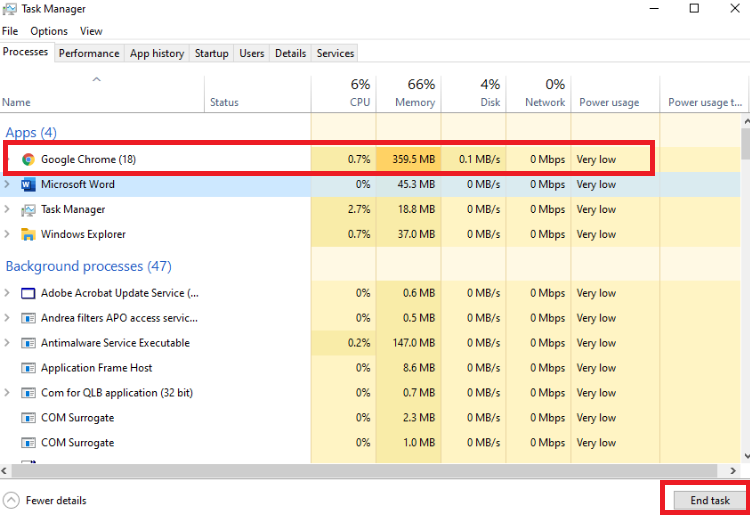The image size is (750, 518).
Task: Expand the Task Manager process group
Action: (x=7, y=209)
